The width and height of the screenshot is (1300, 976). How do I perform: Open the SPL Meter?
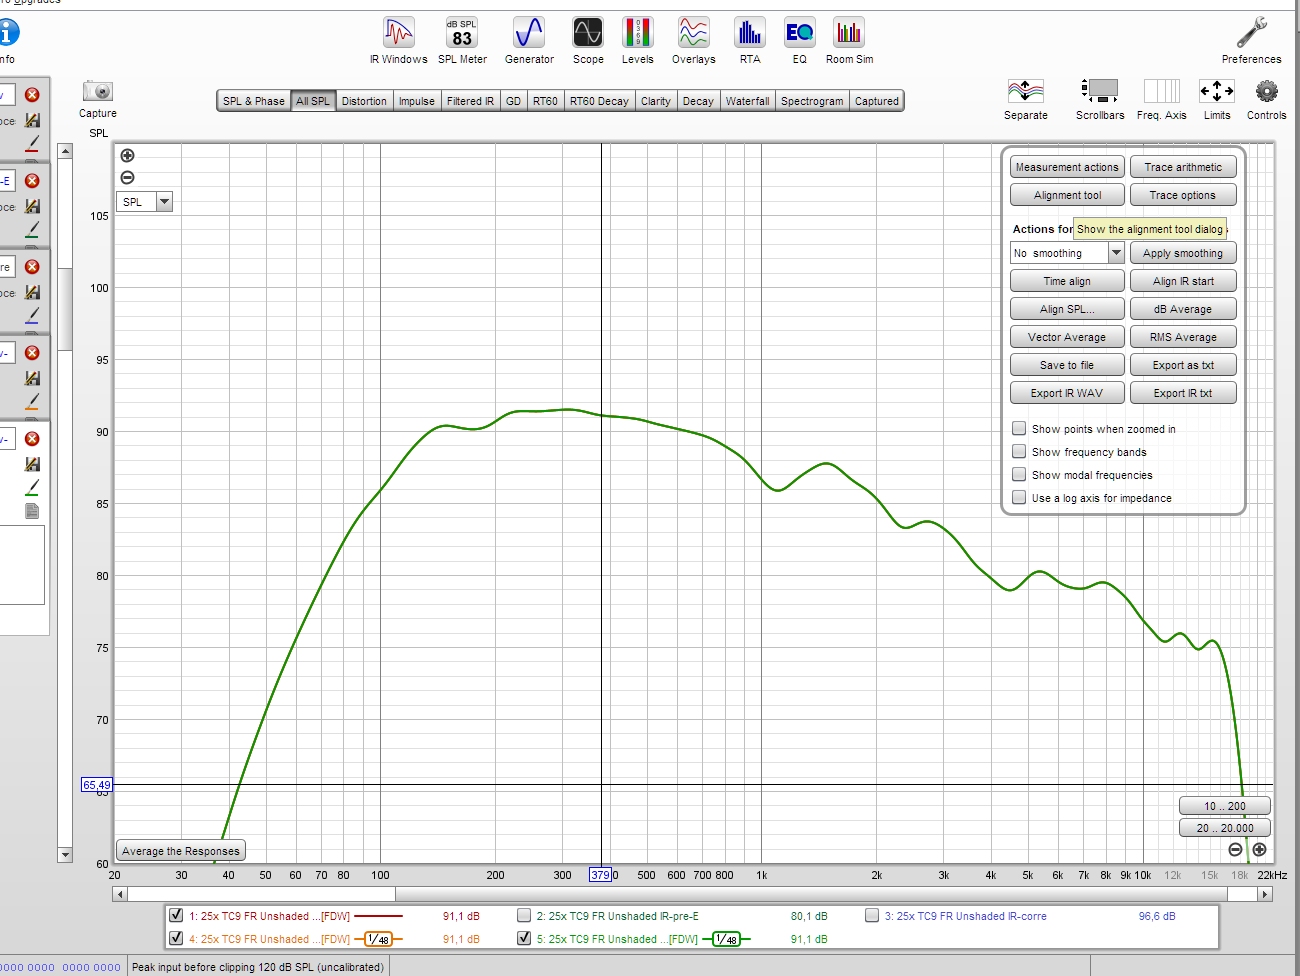tap(462, 41)
